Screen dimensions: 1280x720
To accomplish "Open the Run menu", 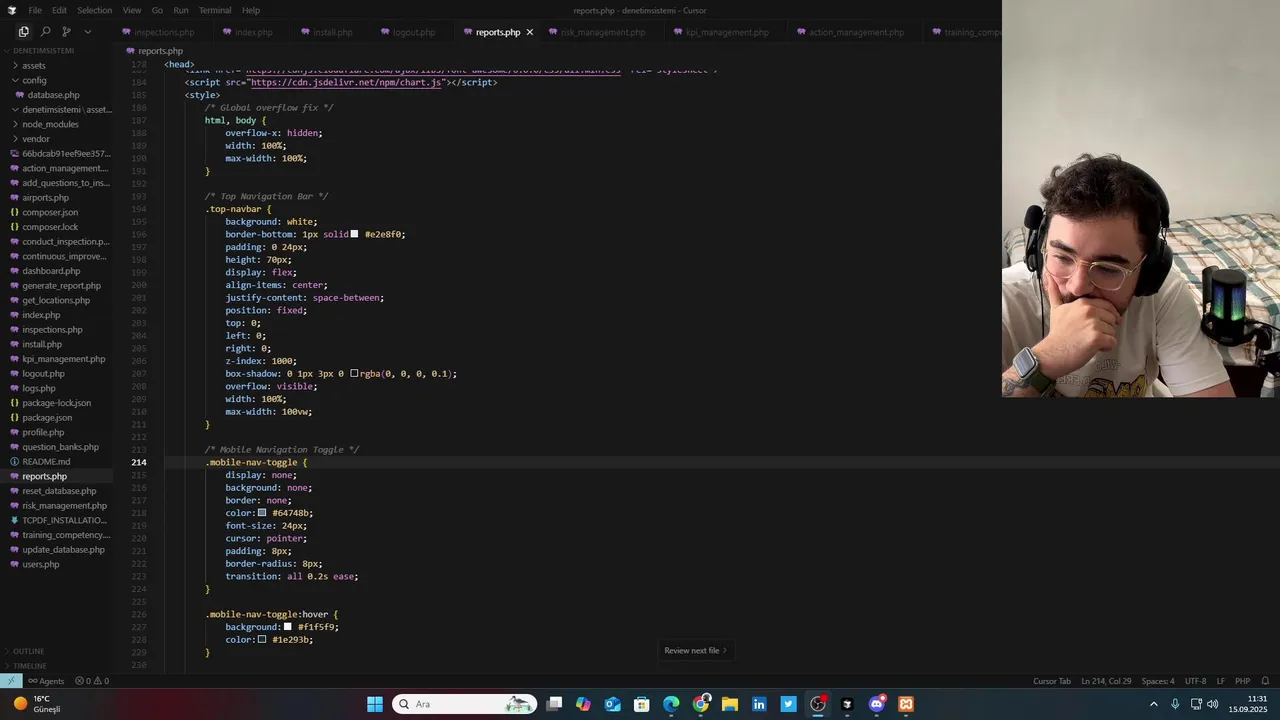I will click(x=181, y=10).
